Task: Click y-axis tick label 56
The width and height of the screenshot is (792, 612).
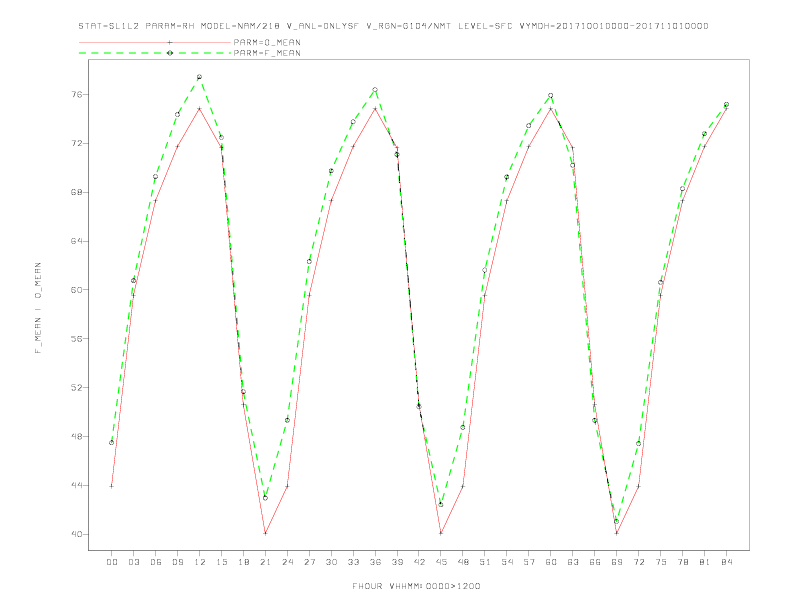Action: [x=77, y=339]
